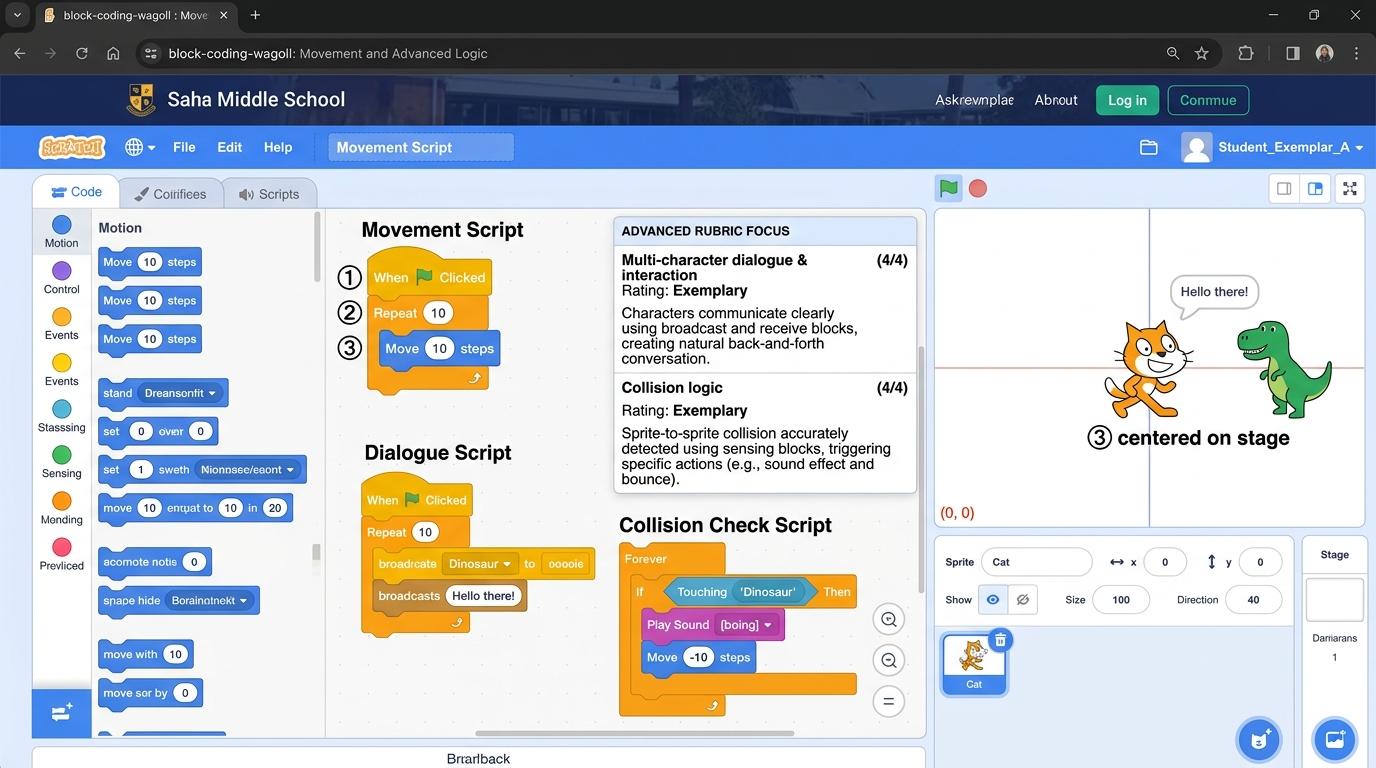Open the boing sound dropdown
This screenshot has height=768, width=1376.
click(x=746, y=625)
